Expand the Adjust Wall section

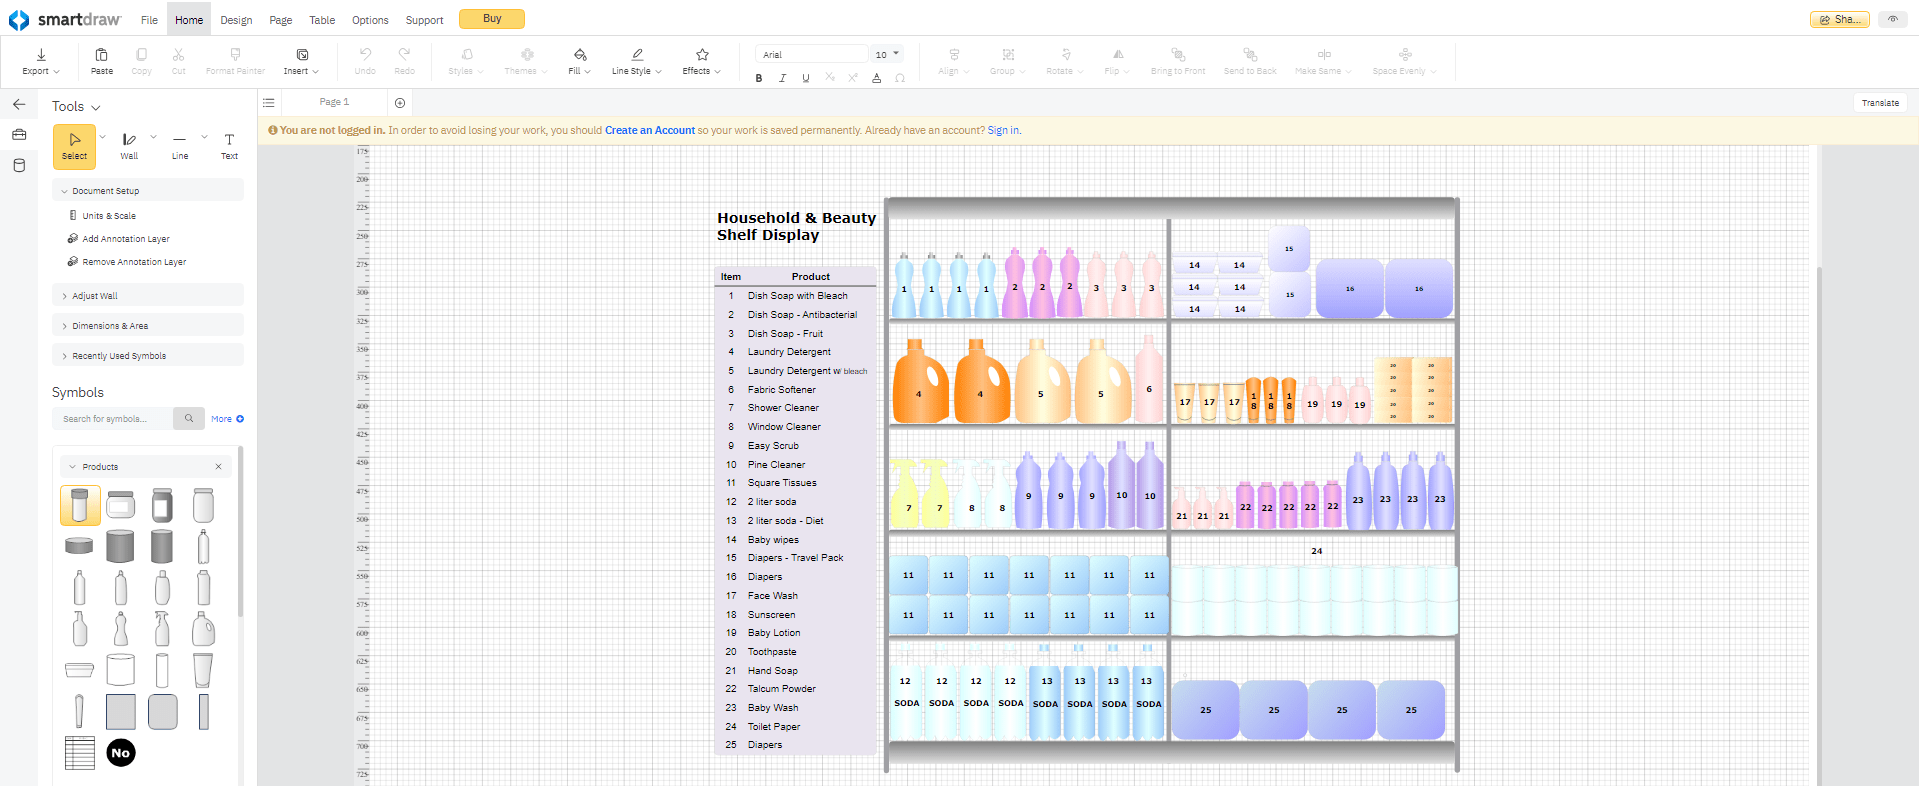click(x=148, y=296)
